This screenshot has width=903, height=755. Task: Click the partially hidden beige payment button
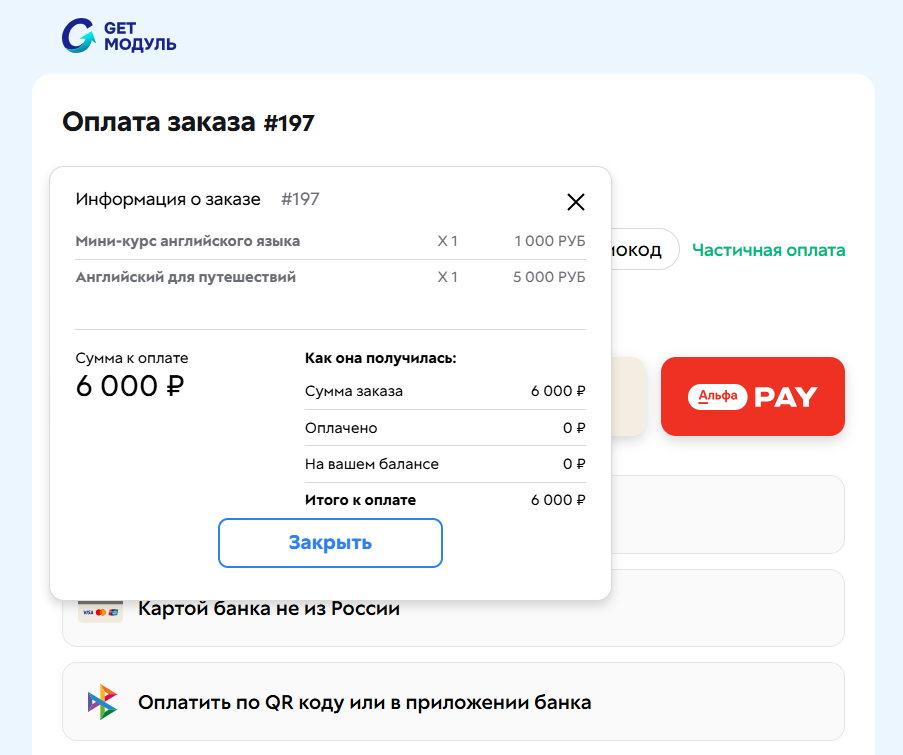tap(628, 396)
